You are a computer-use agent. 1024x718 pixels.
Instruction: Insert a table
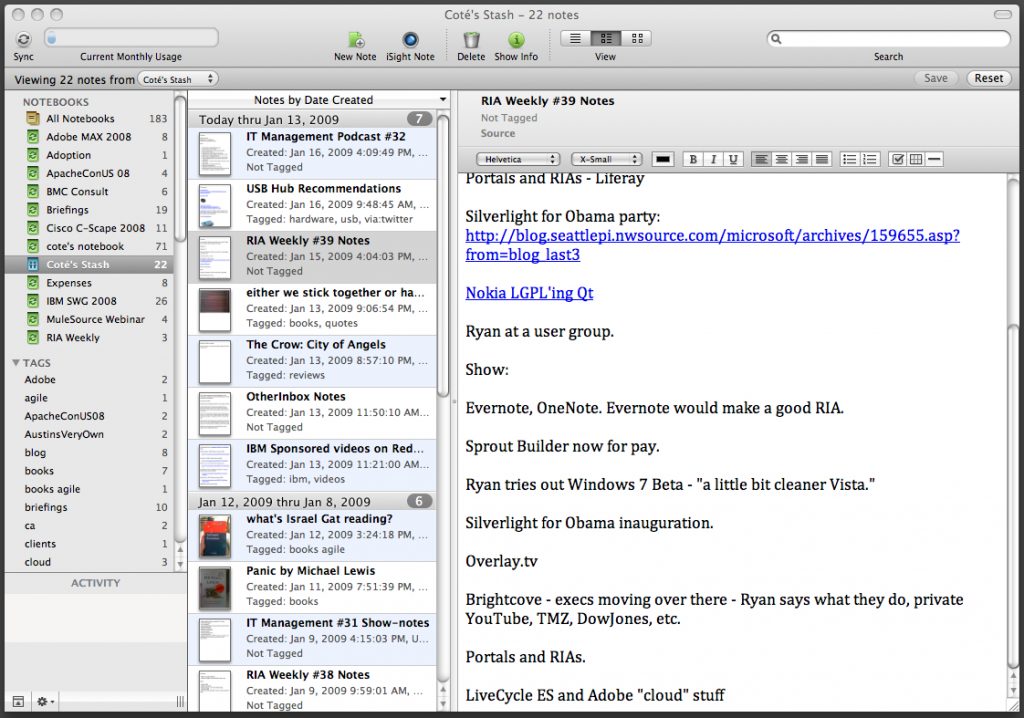(x=916, y=159)
